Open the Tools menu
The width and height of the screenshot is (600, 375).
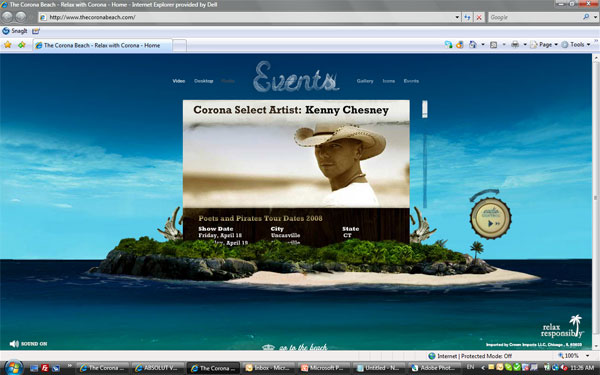click(576, 45)
